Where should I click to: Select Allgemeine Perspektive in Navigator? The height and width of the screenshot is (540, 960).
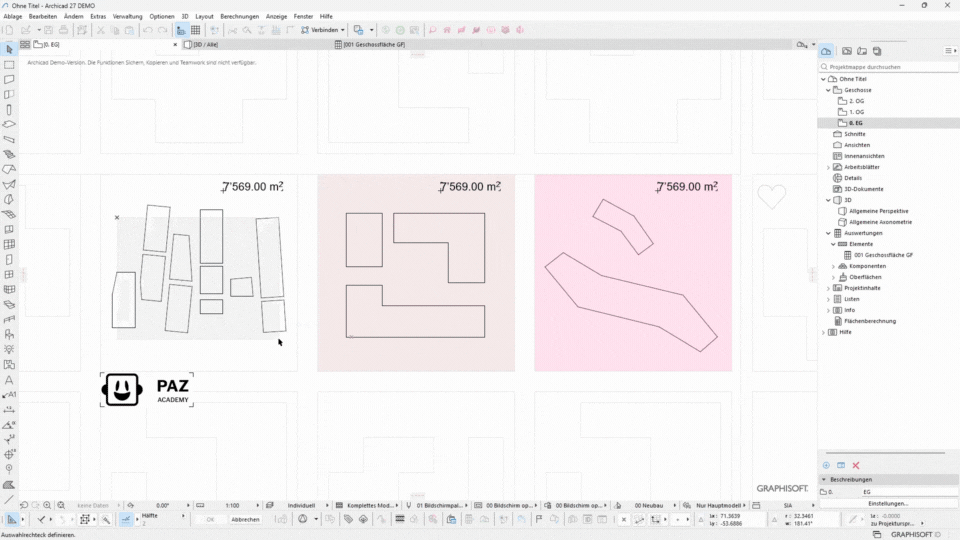pos(878,211)
